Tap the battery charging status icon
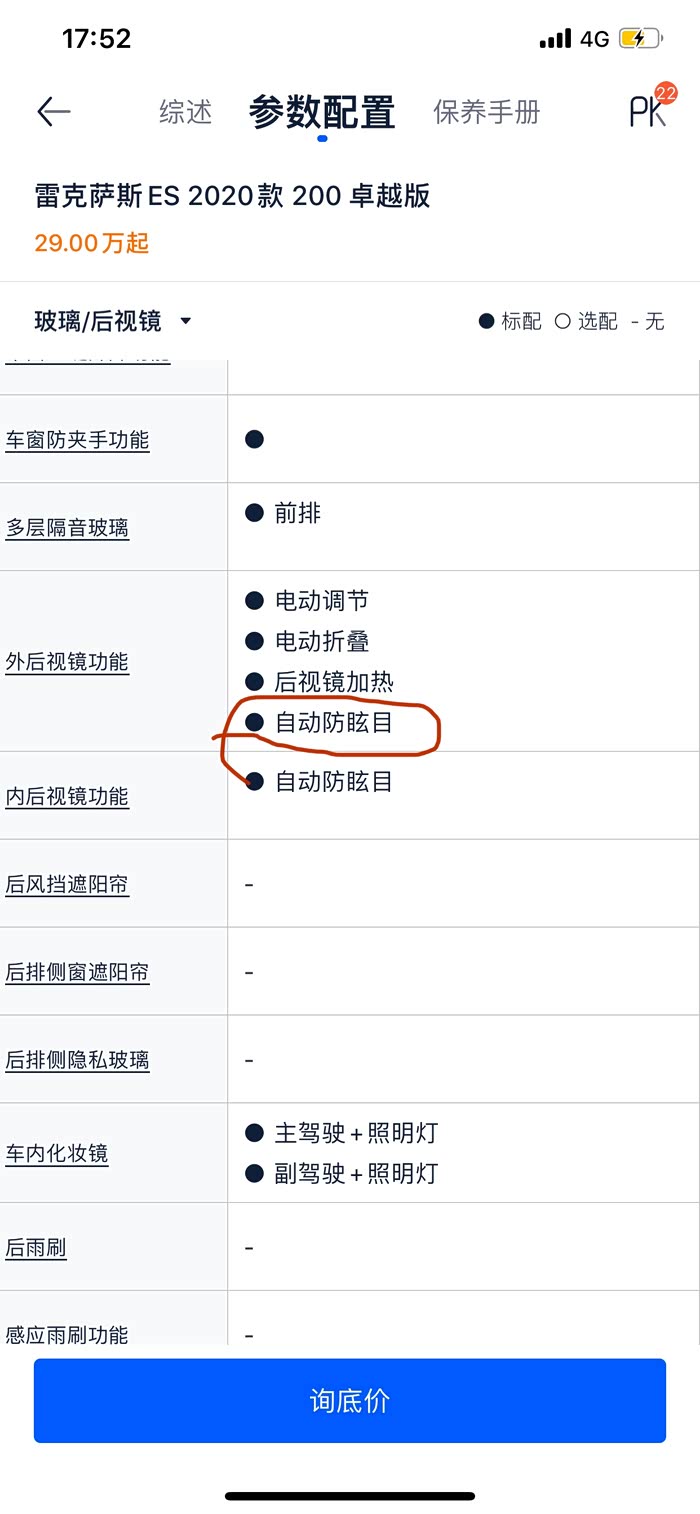 tap(640, 39)
